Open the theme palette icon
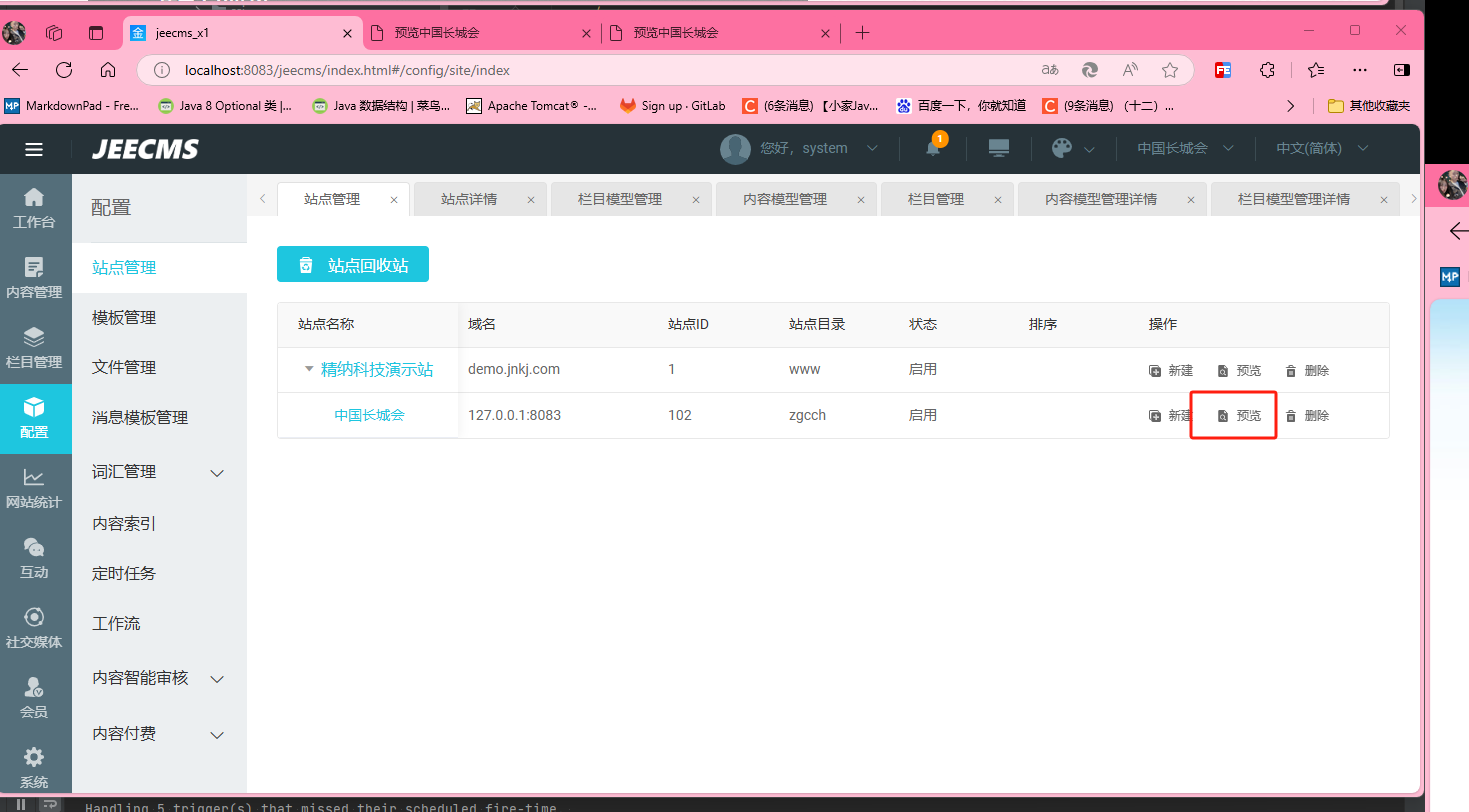The height and width of the screenshot is (812, 1469). (1062, 148)
